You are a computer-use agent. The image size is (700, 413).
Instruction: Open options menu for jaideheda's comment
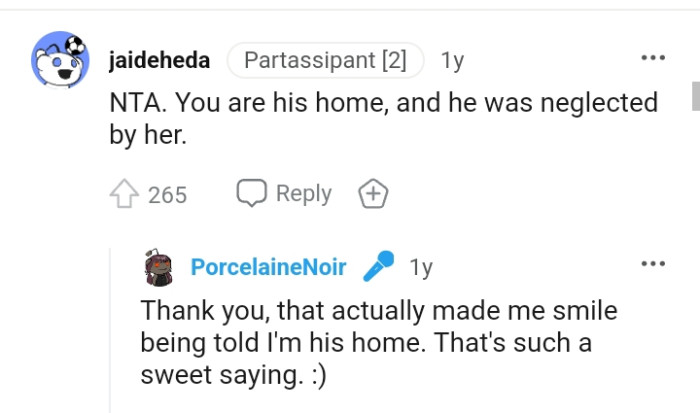pos(653,58)
